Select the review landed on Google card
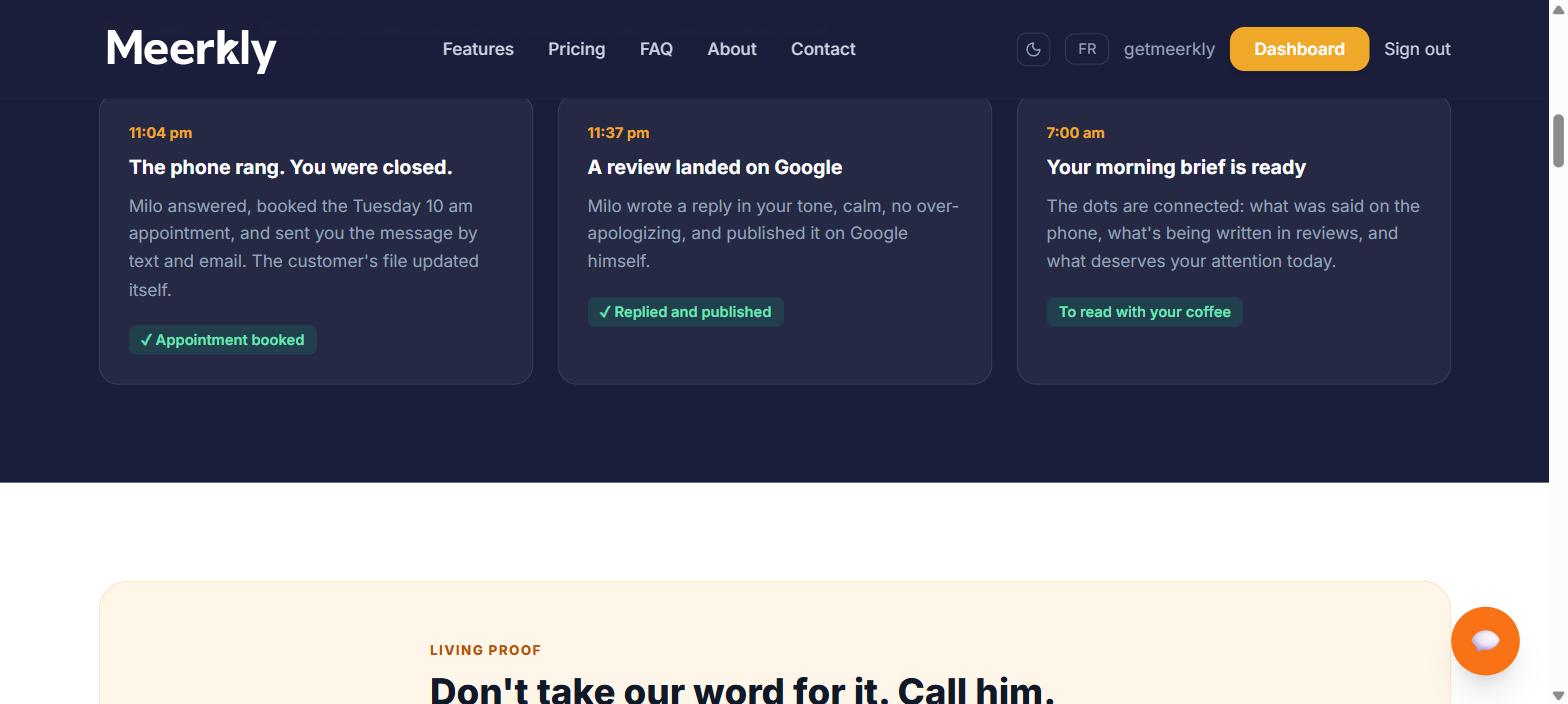Viewport: 1568px width, 704px height. pyautogui.click(x=775, y=240)
